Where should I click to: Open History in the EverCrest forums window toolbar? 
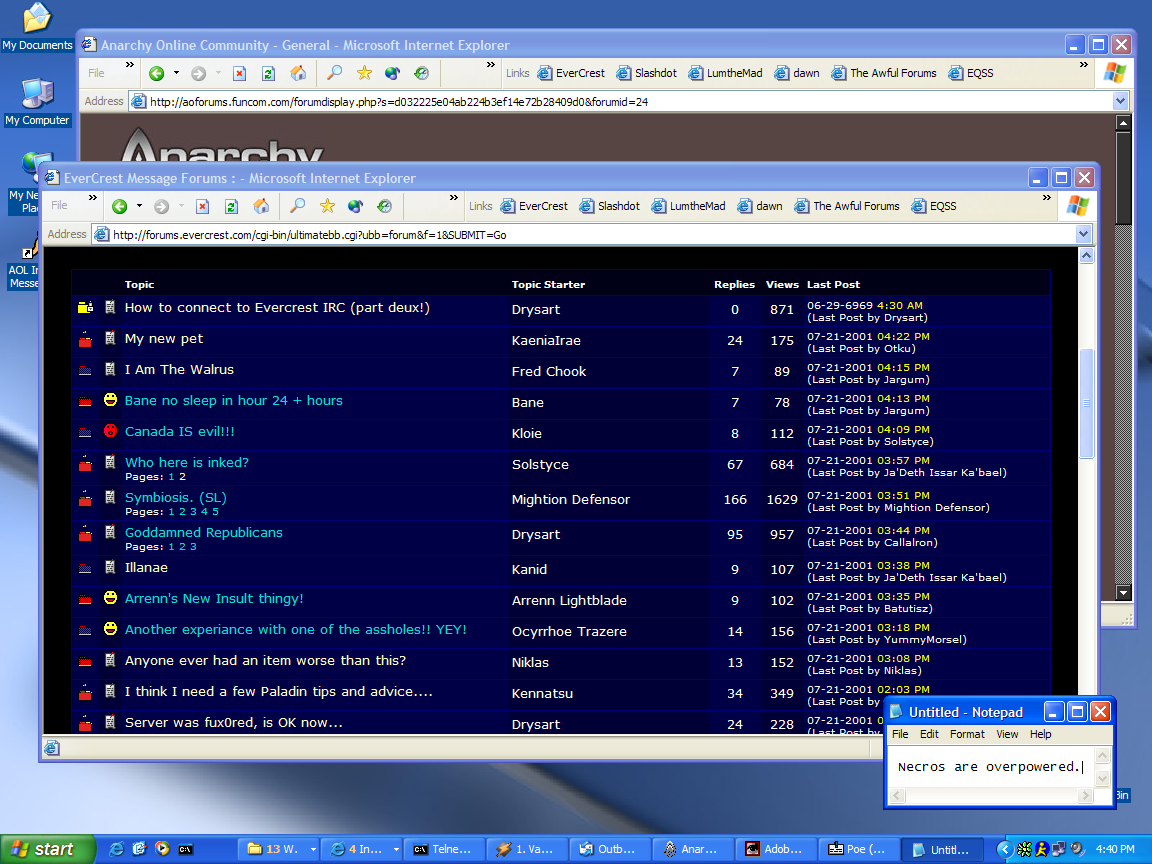point(384,206)
